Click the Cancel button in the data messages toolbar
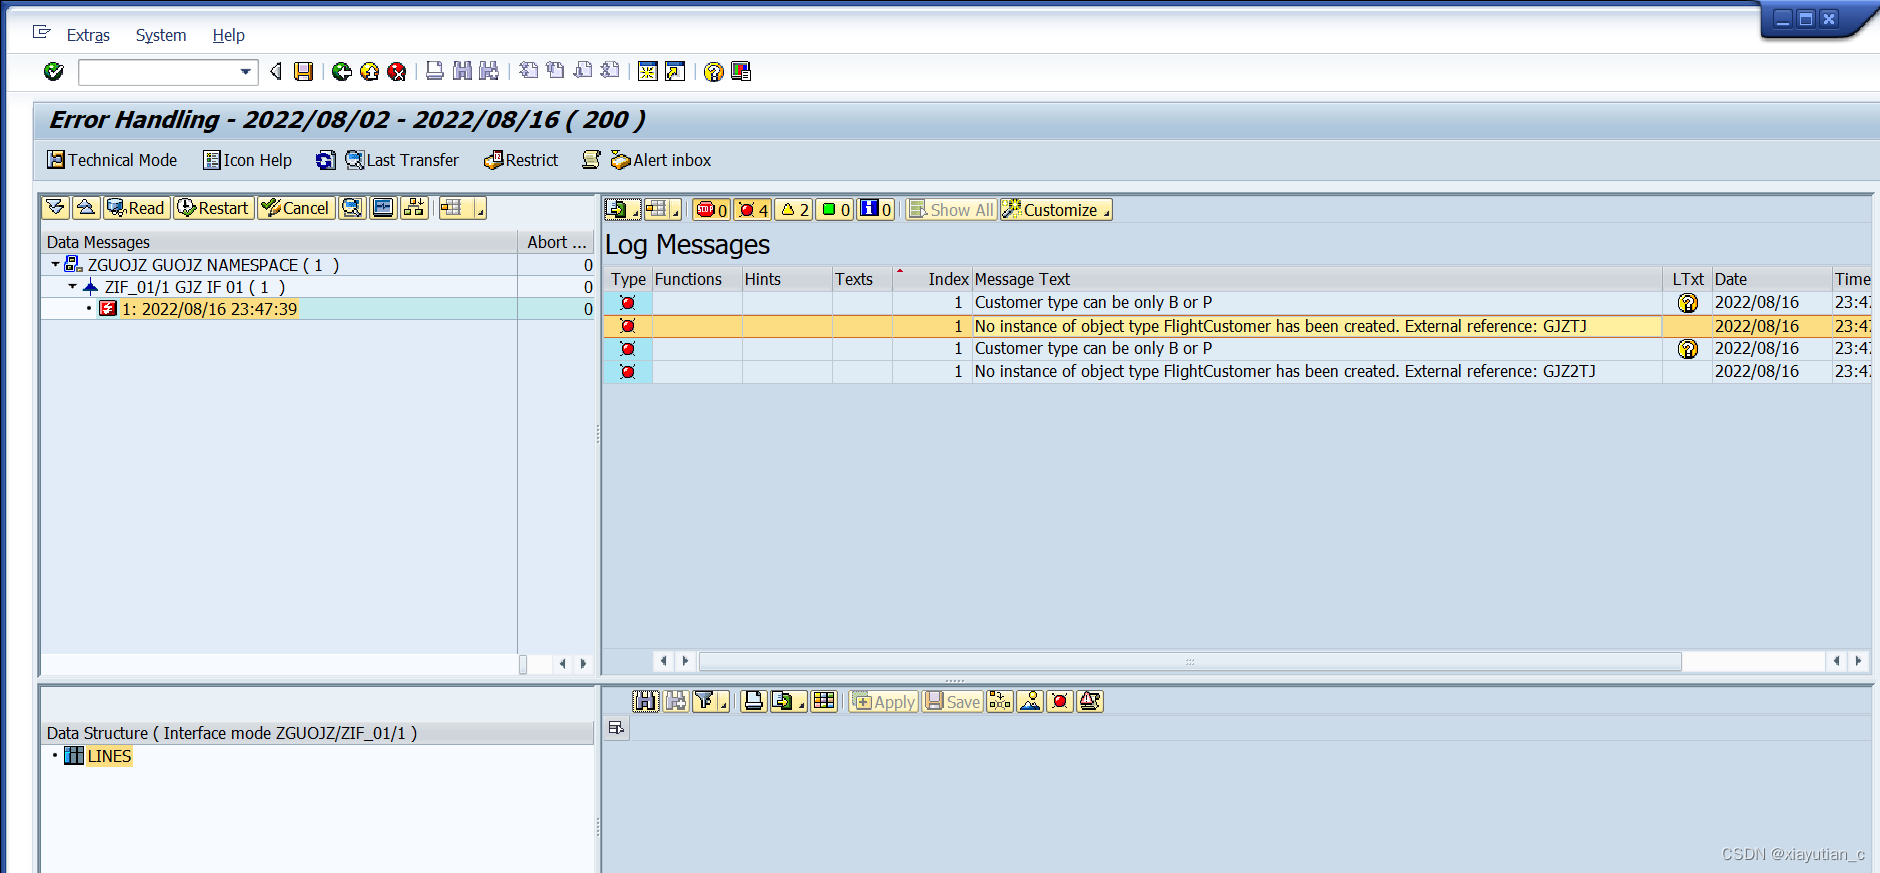The image size is (1880, 873). pos(296,208)
